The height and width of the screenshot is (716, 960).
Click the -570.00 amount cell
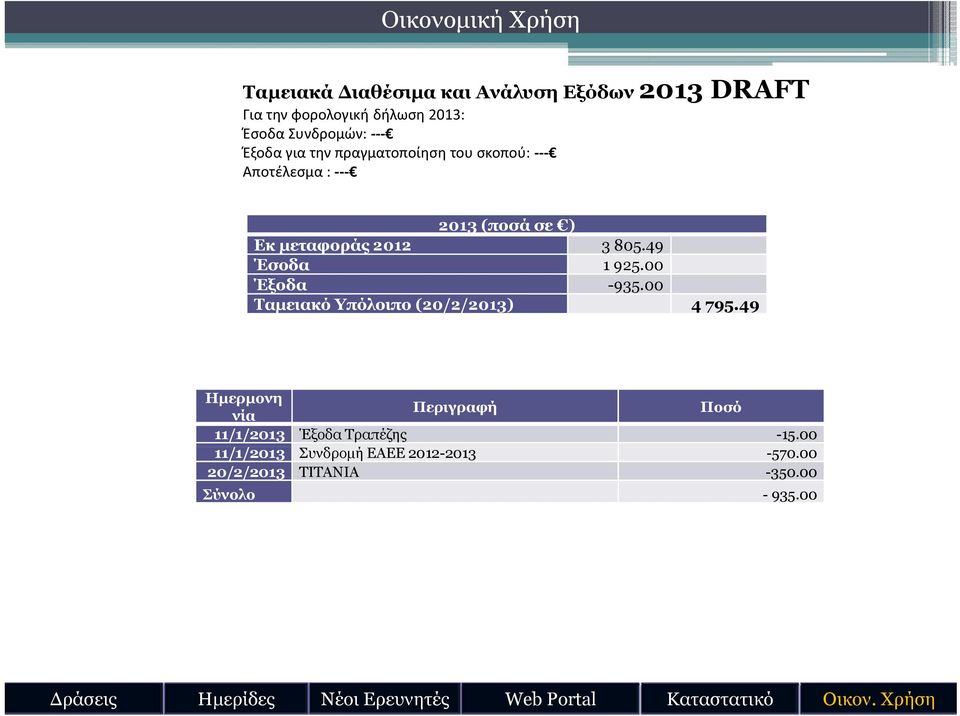pos(721,453)
